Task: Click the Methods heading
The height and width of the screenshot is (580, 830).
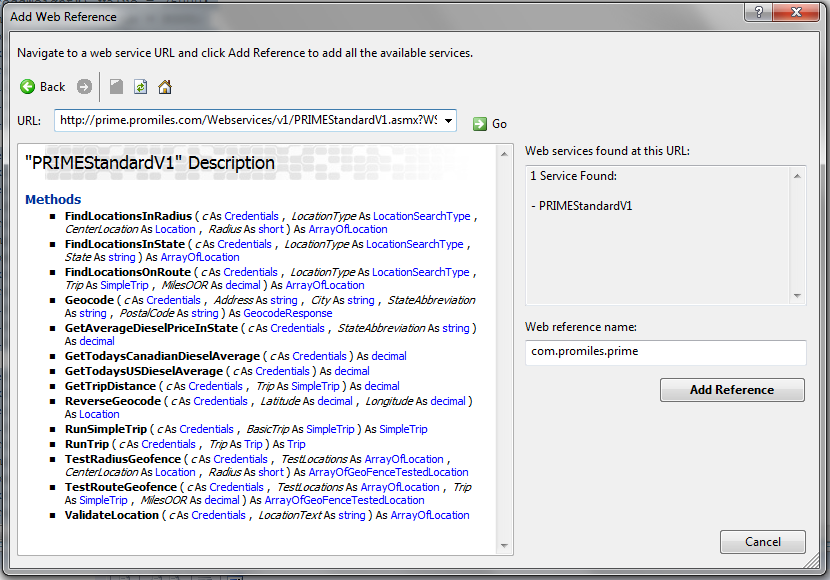Action: pos(53,200)
